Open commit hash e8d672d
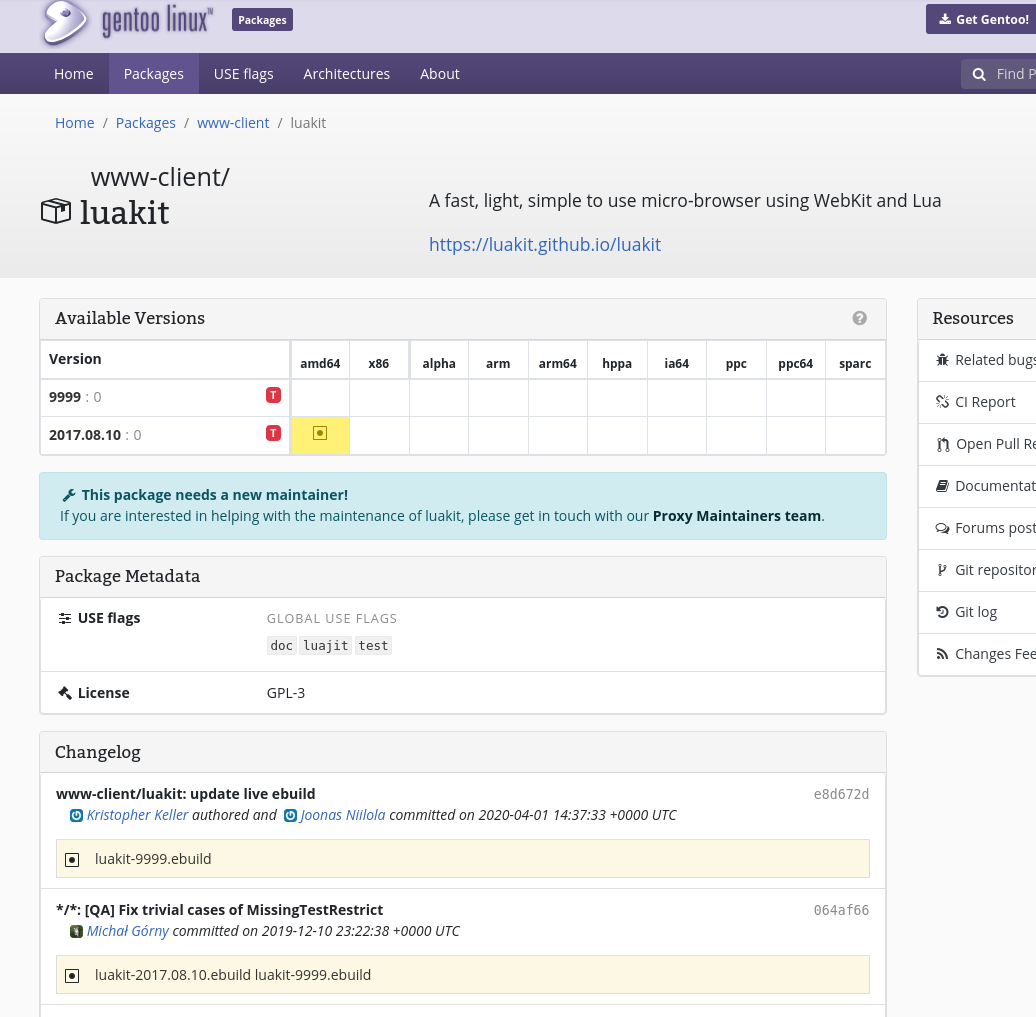 point(841,794)
